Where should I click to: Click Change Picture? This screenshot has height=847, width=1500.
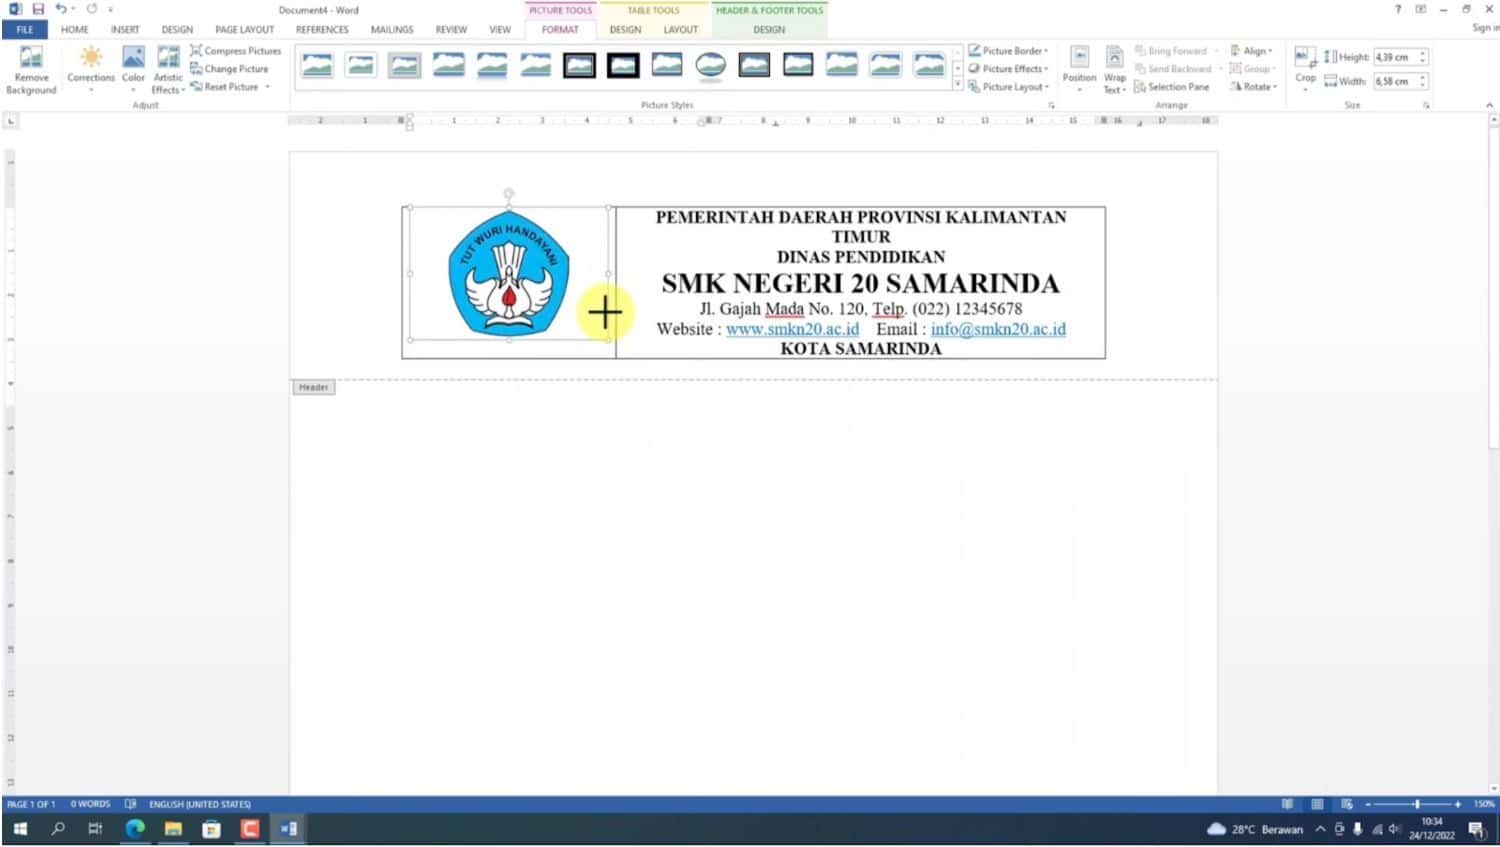pyautogui.click(x=230, y=69)
